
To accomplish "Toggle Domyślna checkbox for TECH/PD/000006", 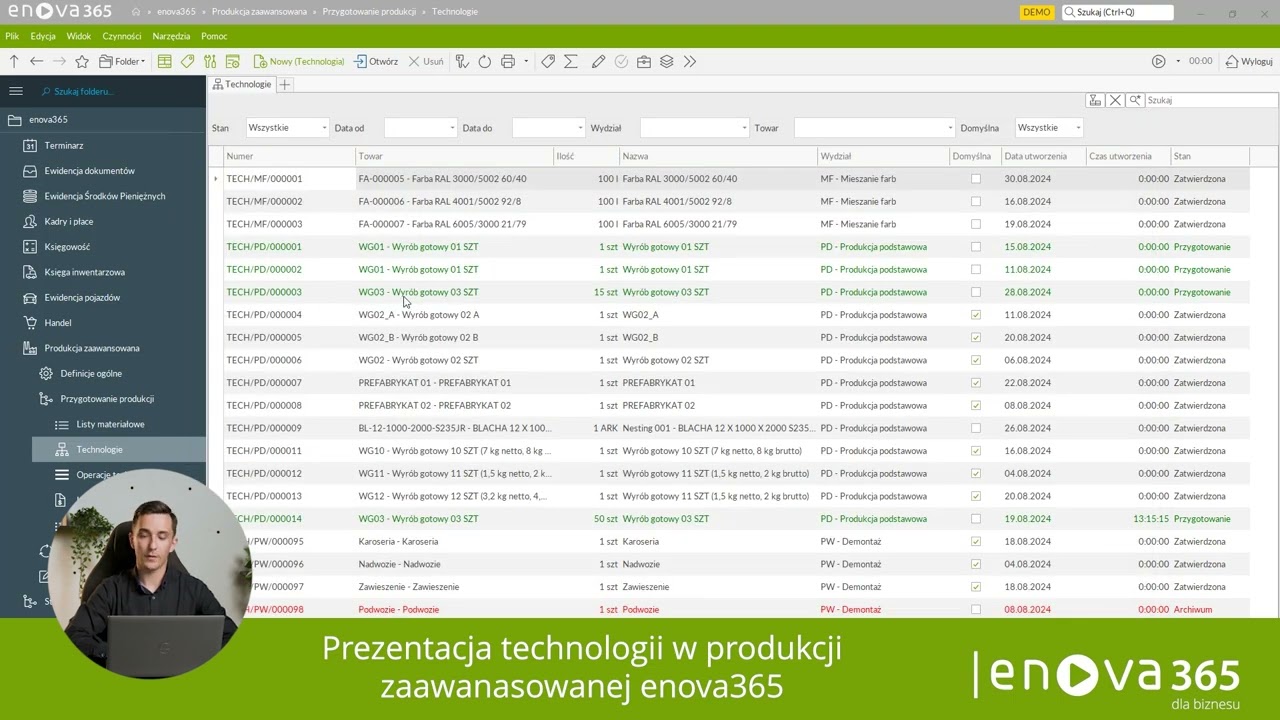I will coord(976,360).
